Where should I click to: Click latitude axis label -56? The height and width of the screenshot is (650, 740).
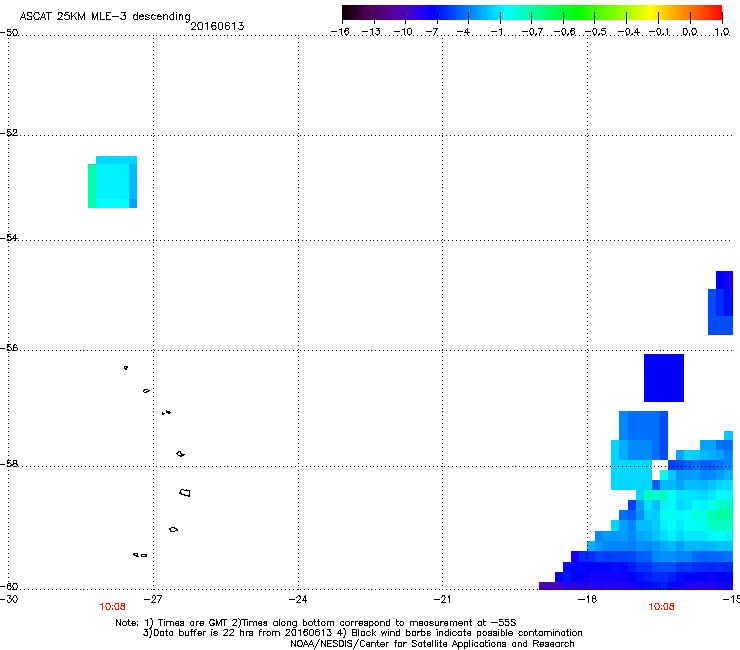click(9, 348)
